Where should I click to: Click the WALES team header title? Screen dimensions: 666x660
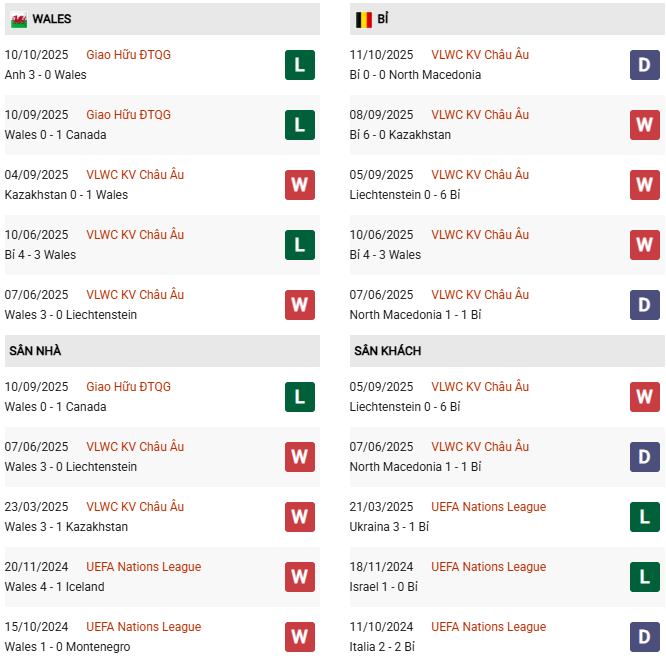pyautogui.click(x=51, y=19)
